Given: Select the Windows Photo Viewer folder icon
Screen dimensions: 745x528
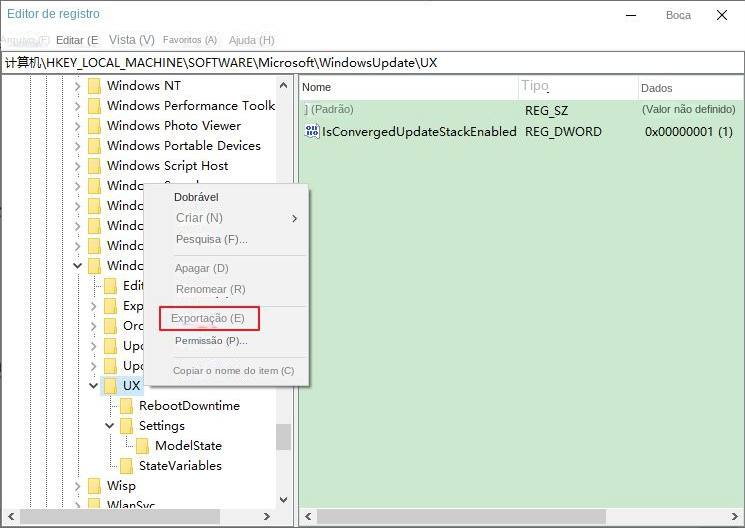Looking at the screenshot, I should click(x=95, y=126).
